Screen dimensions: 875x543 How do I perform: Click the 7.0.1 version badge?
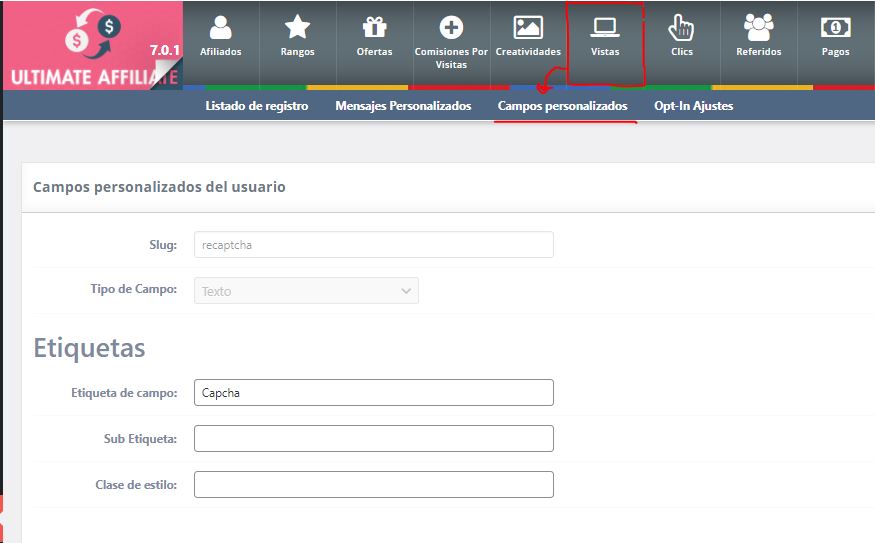[164, 50]
